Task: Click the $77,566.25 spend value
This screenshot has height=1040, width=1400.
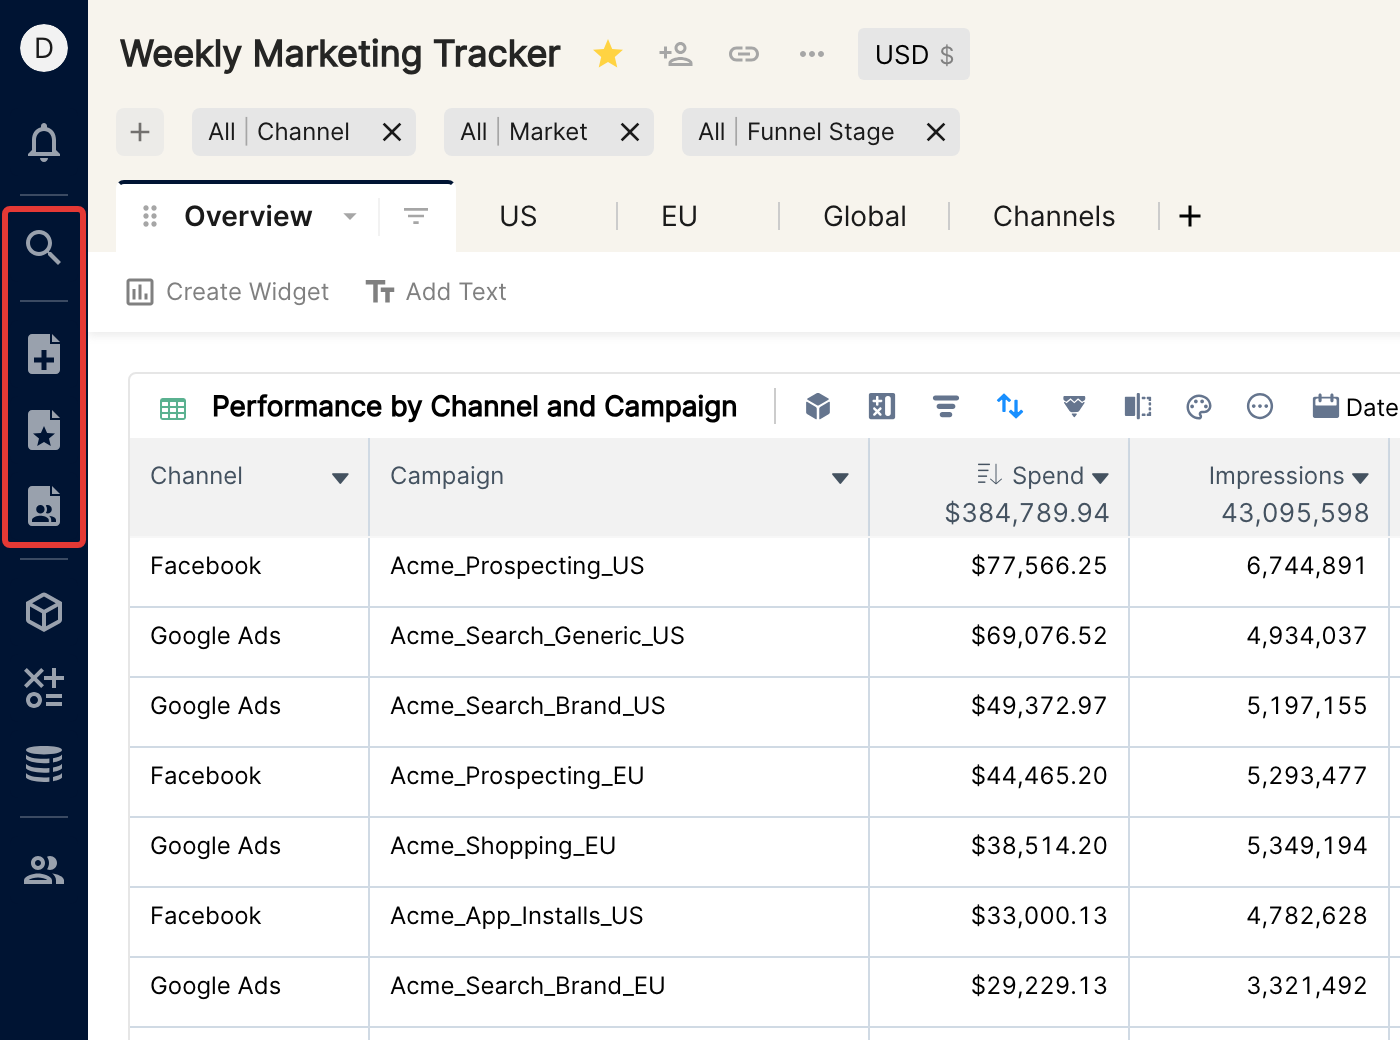Action: tap(1039, 566)
